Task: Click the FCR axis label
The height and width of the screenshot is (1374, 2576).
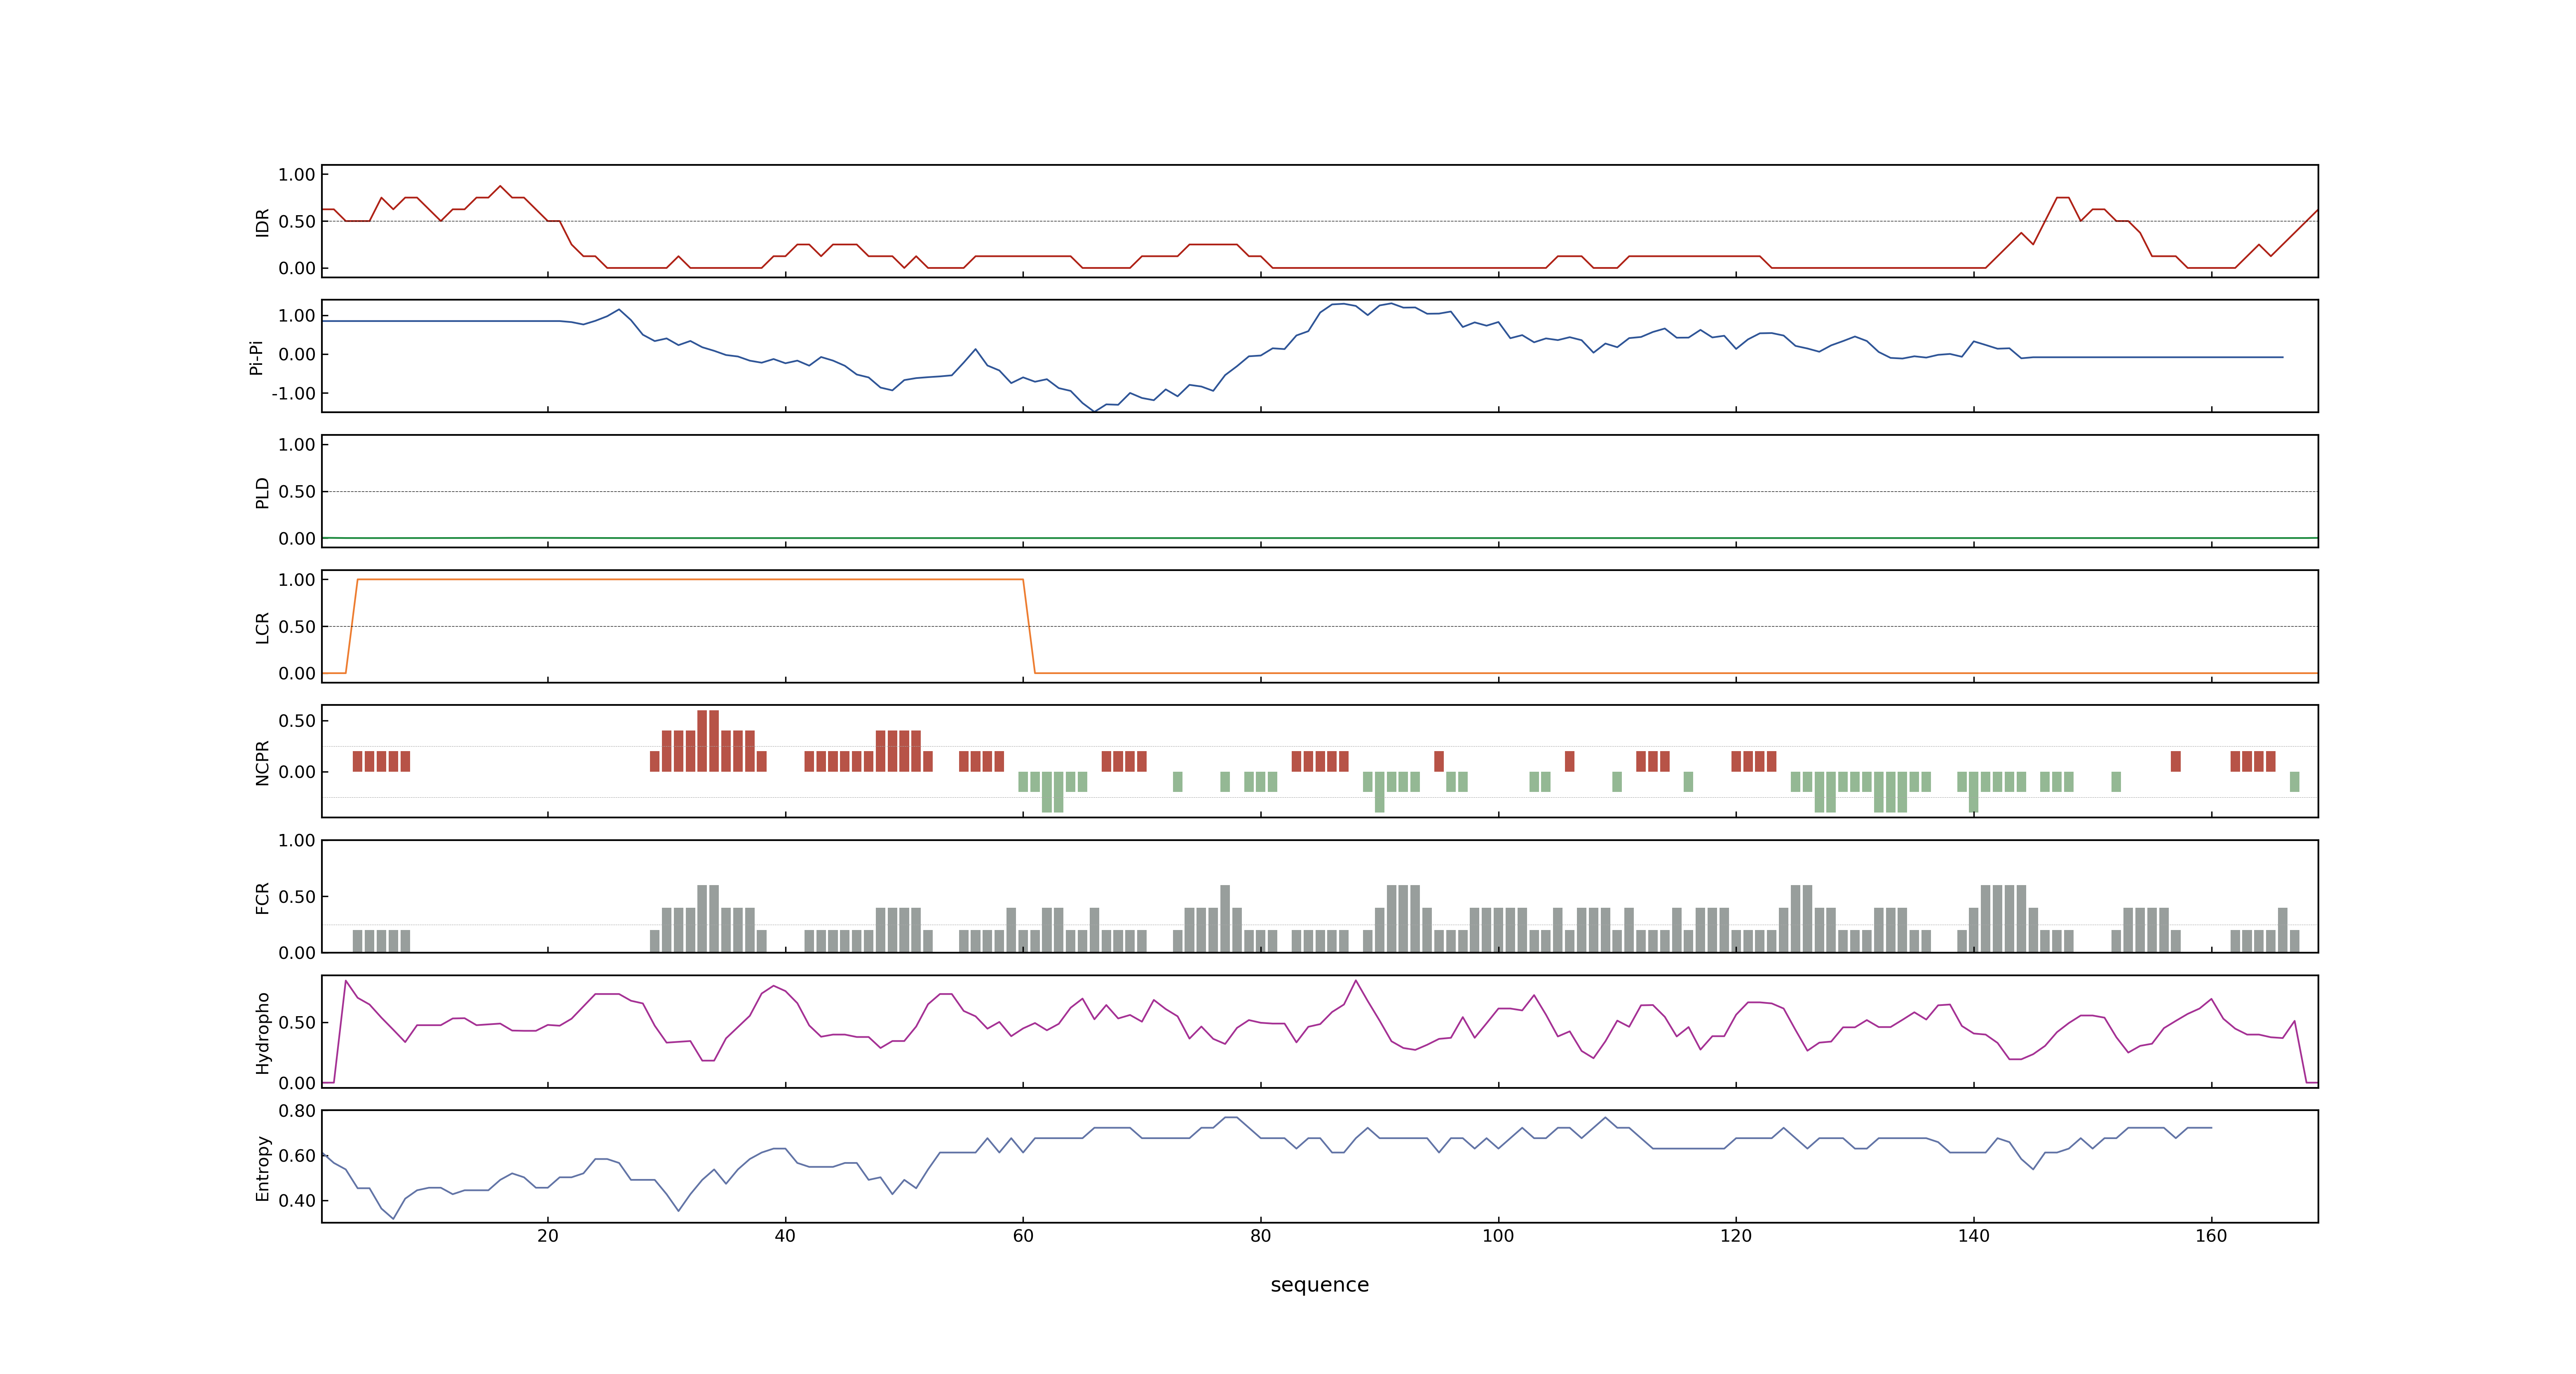Action: [x=262, y=898]
